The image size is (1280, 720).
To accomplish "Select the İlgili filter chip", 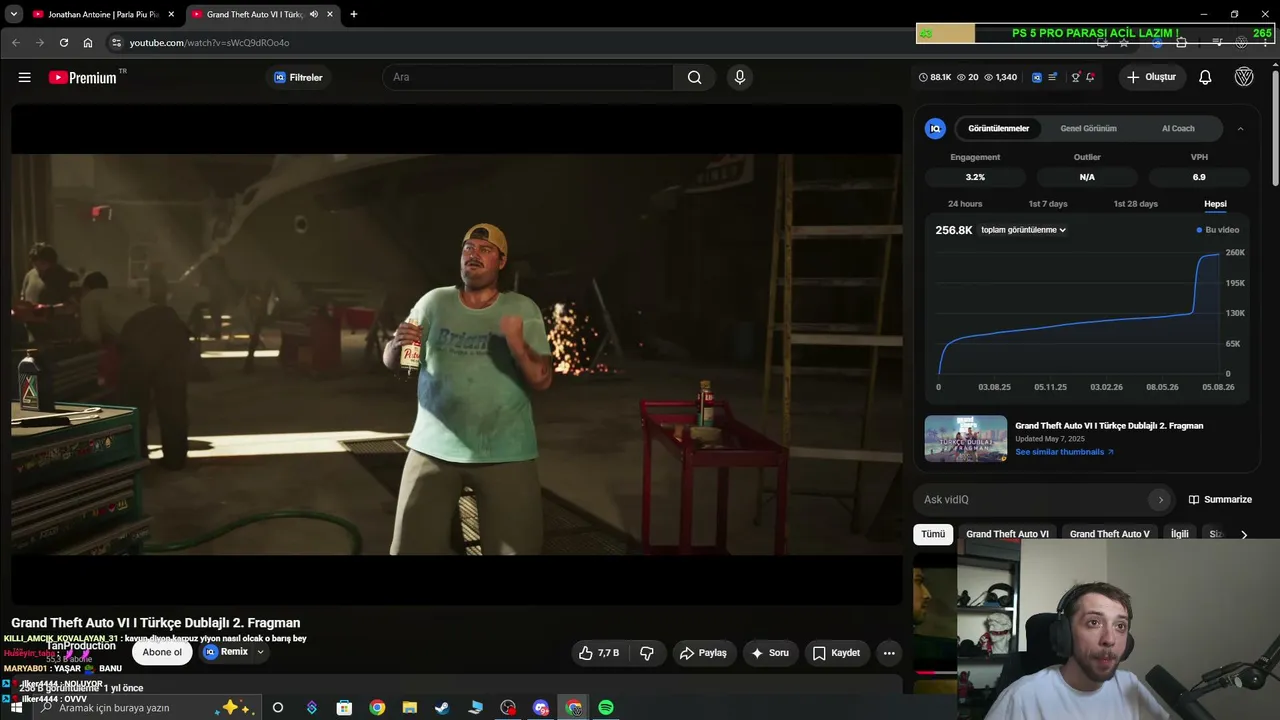I will pyautogui.click(x=1180, y=534).
